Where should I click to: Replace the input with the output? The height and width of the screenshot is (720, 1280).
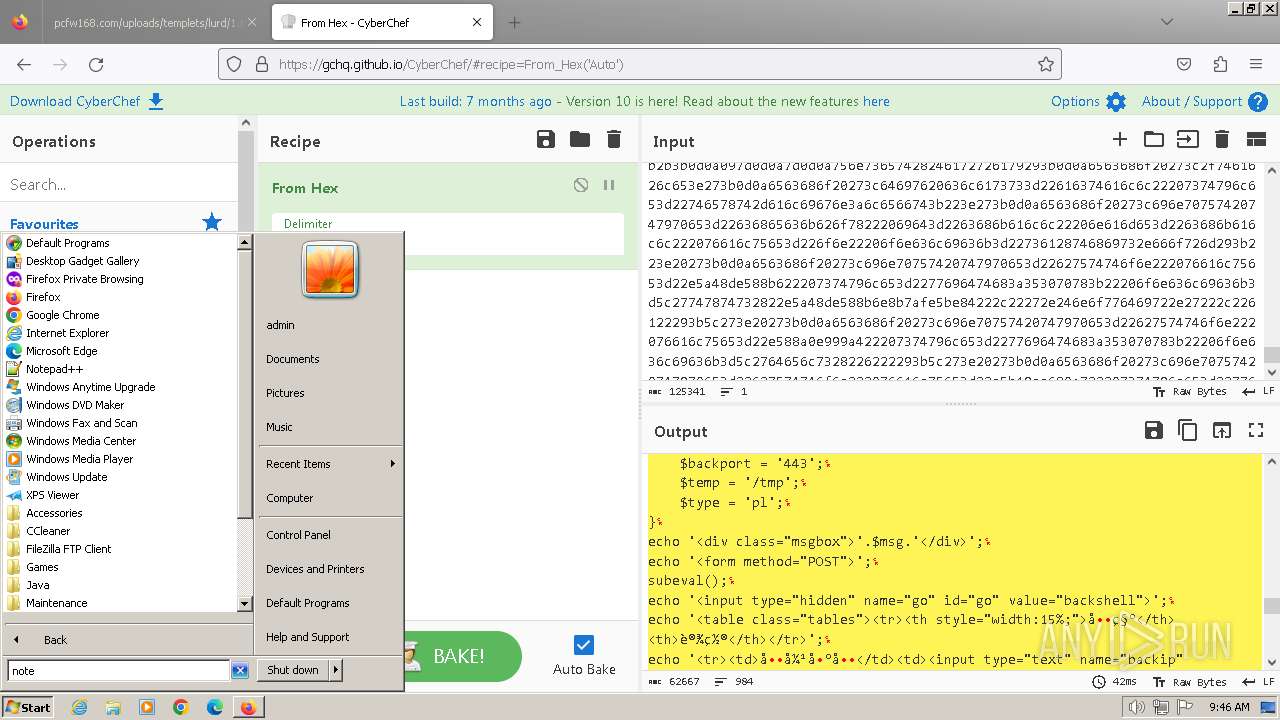[x=1222, y=430]
